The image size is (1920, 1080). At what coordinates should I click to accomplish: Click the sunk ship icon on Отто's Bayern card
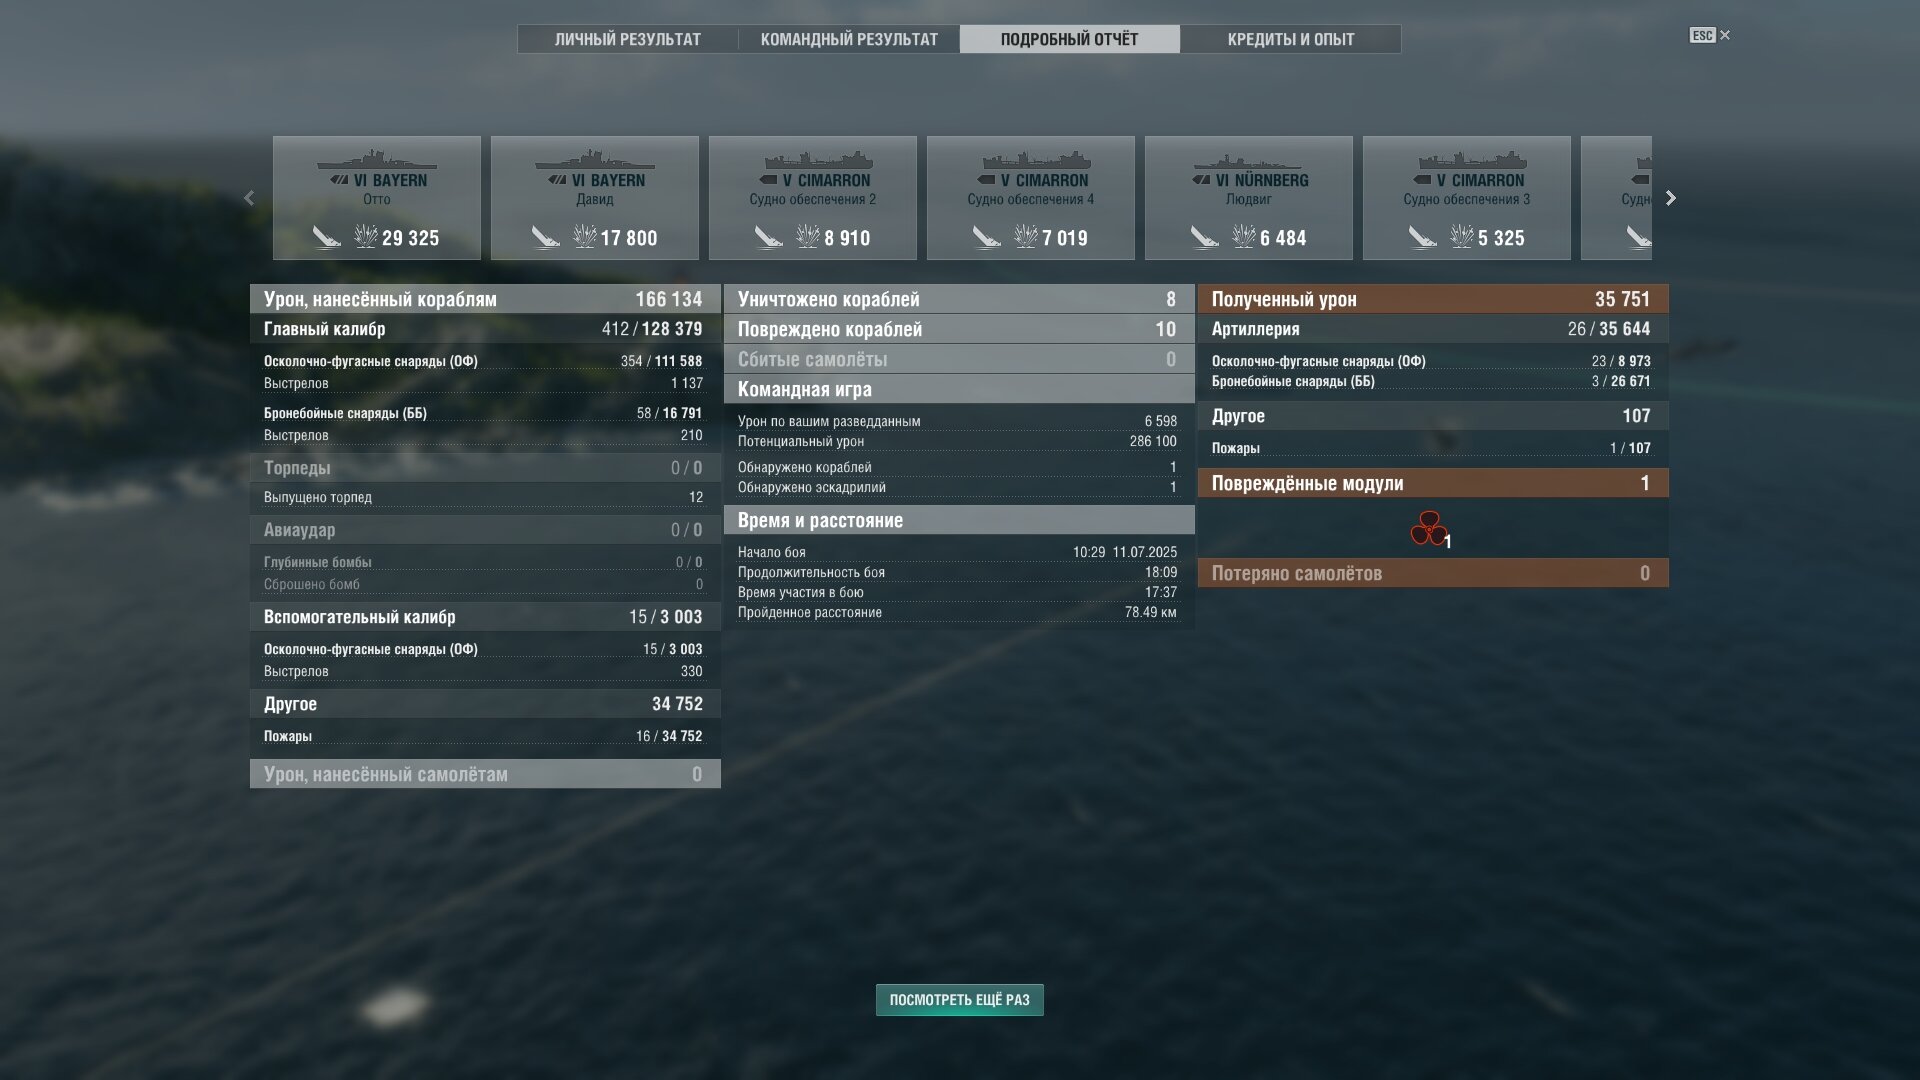point(326,237)
